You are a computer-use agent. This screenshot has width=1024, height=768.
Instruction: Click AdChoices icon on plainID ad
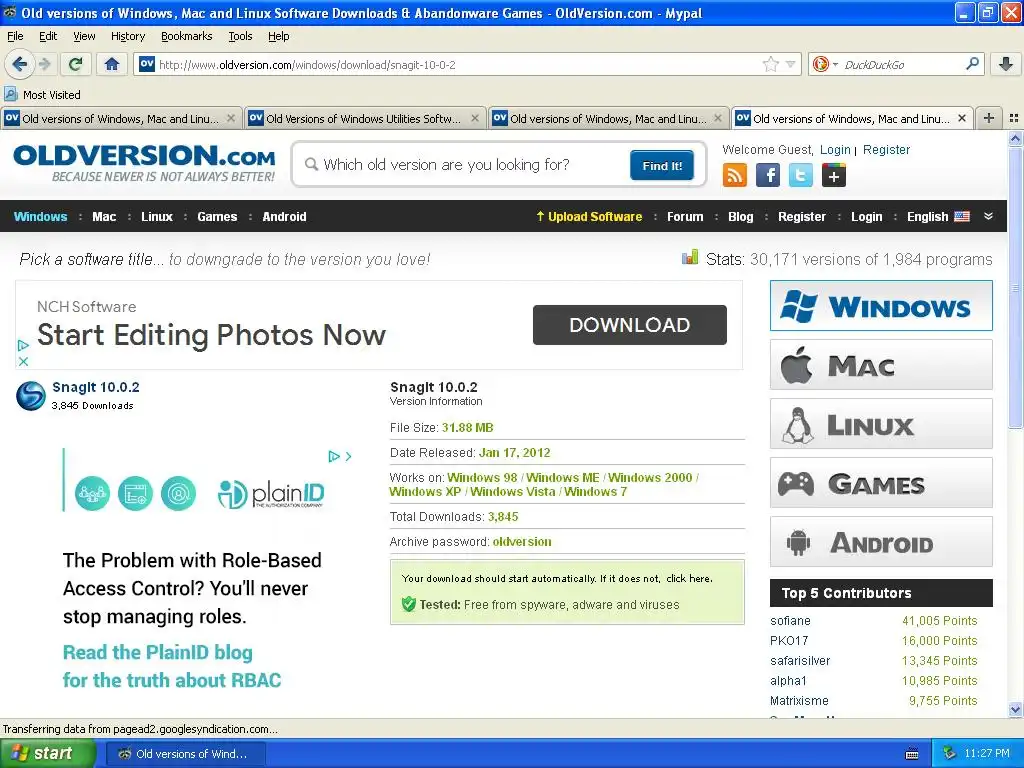(x=334, y=456)
